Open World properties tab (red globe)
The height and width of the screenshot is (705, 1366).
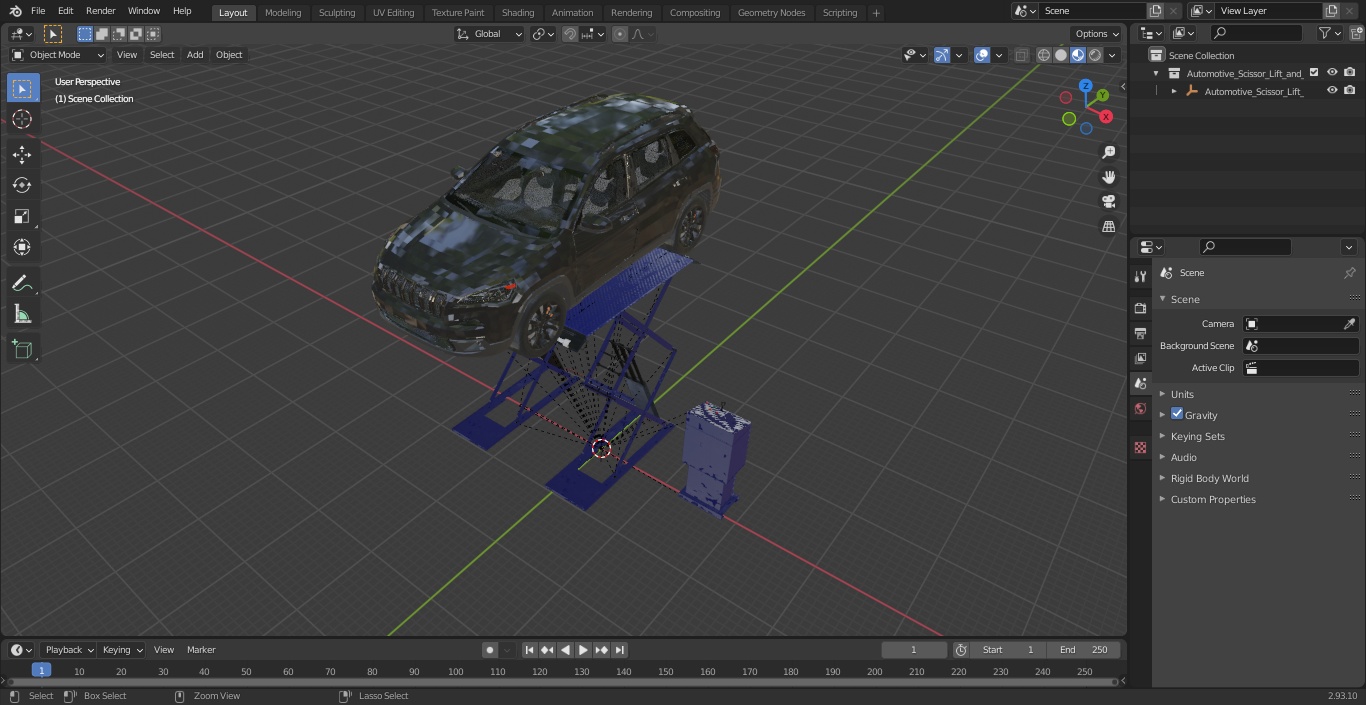(1140, 408)
